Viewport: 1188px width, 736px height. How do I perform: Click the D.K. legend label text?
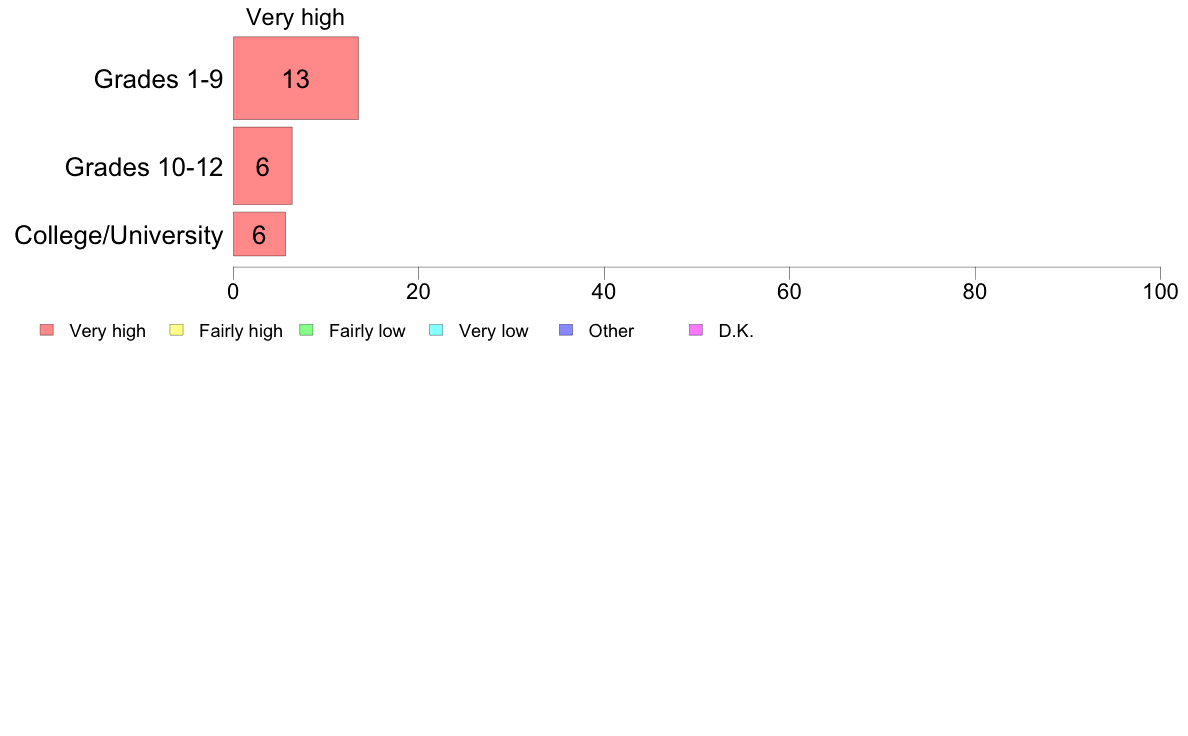[x=736, y=331]
